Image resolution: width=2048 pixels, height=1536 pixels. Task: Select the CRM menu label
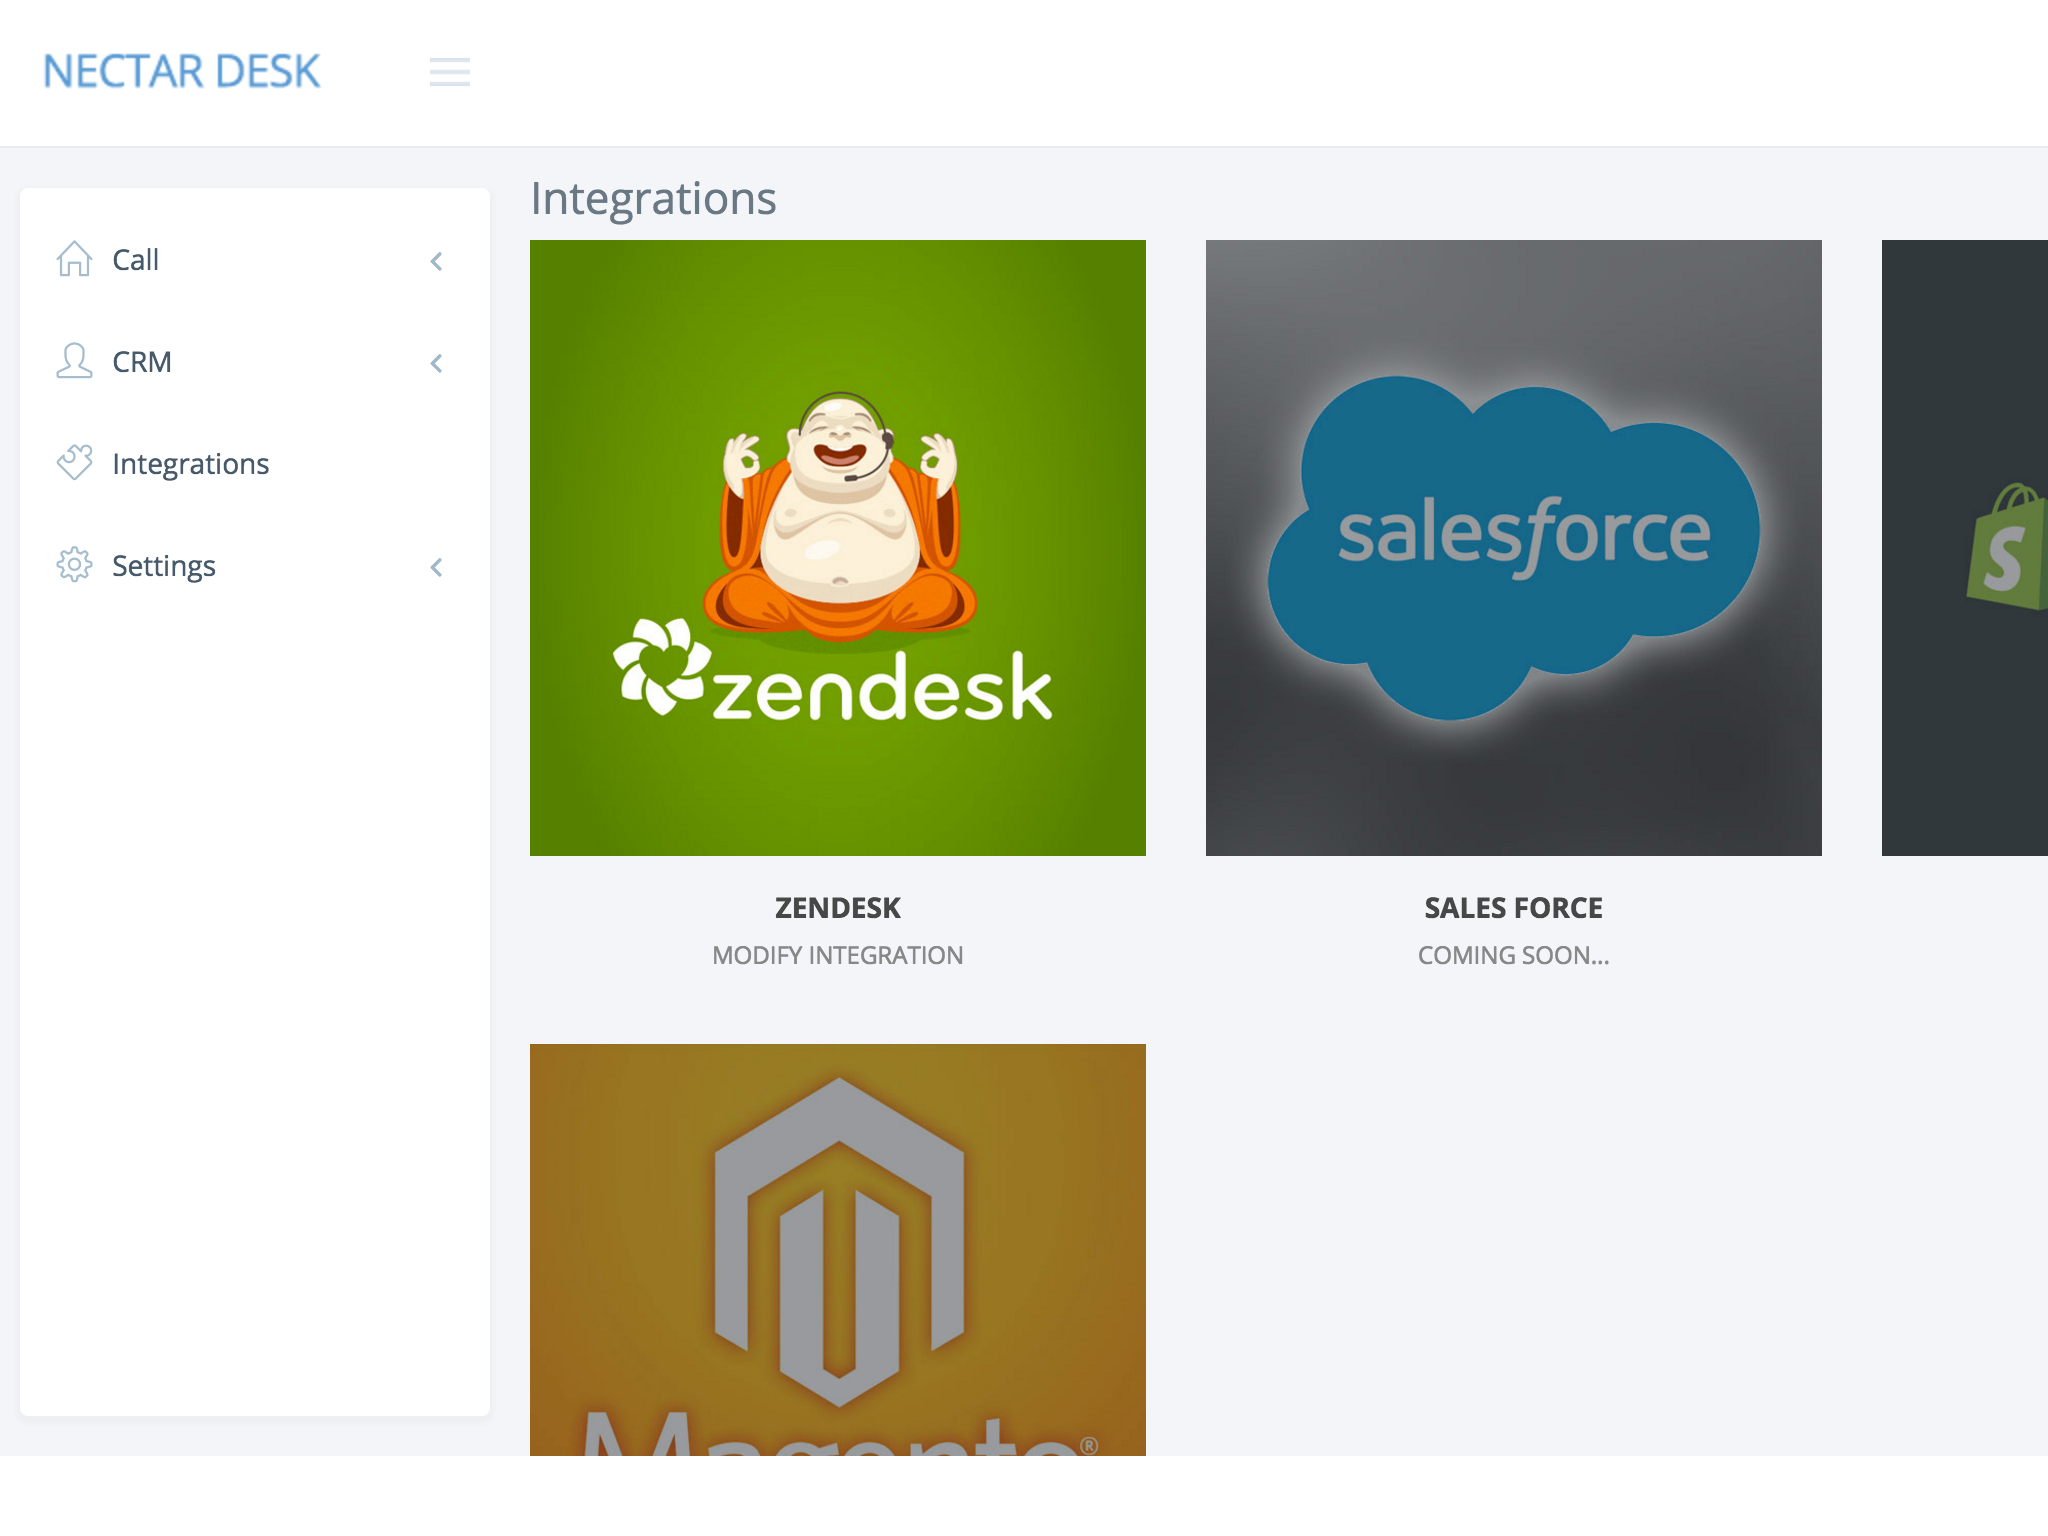tap(142, 362)
